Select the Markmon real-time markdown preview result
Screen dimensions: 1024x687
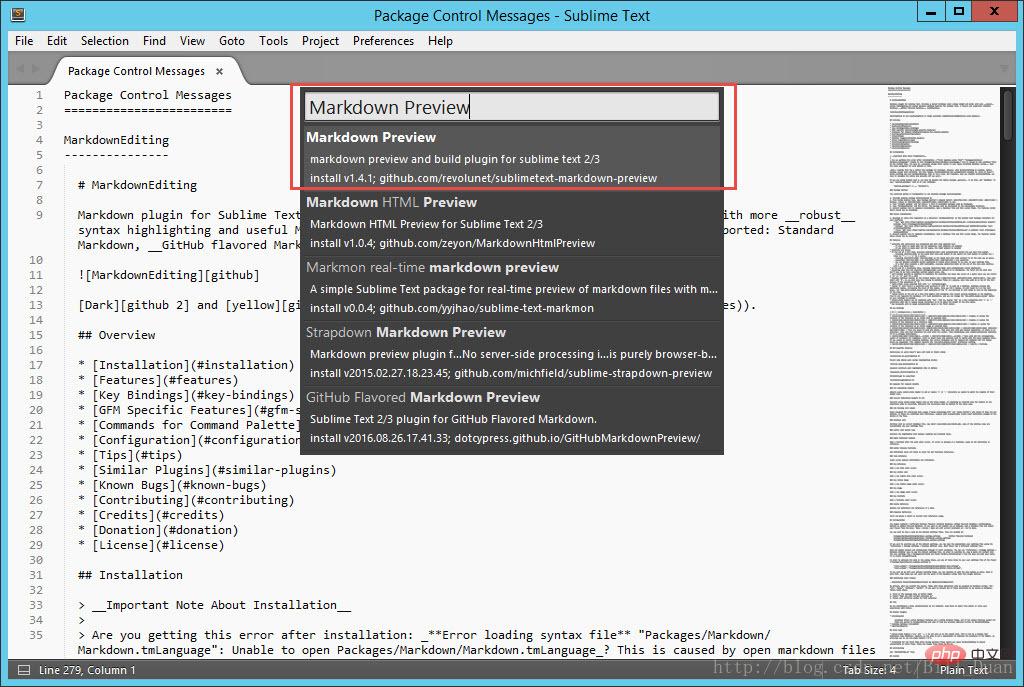point(512,287)
